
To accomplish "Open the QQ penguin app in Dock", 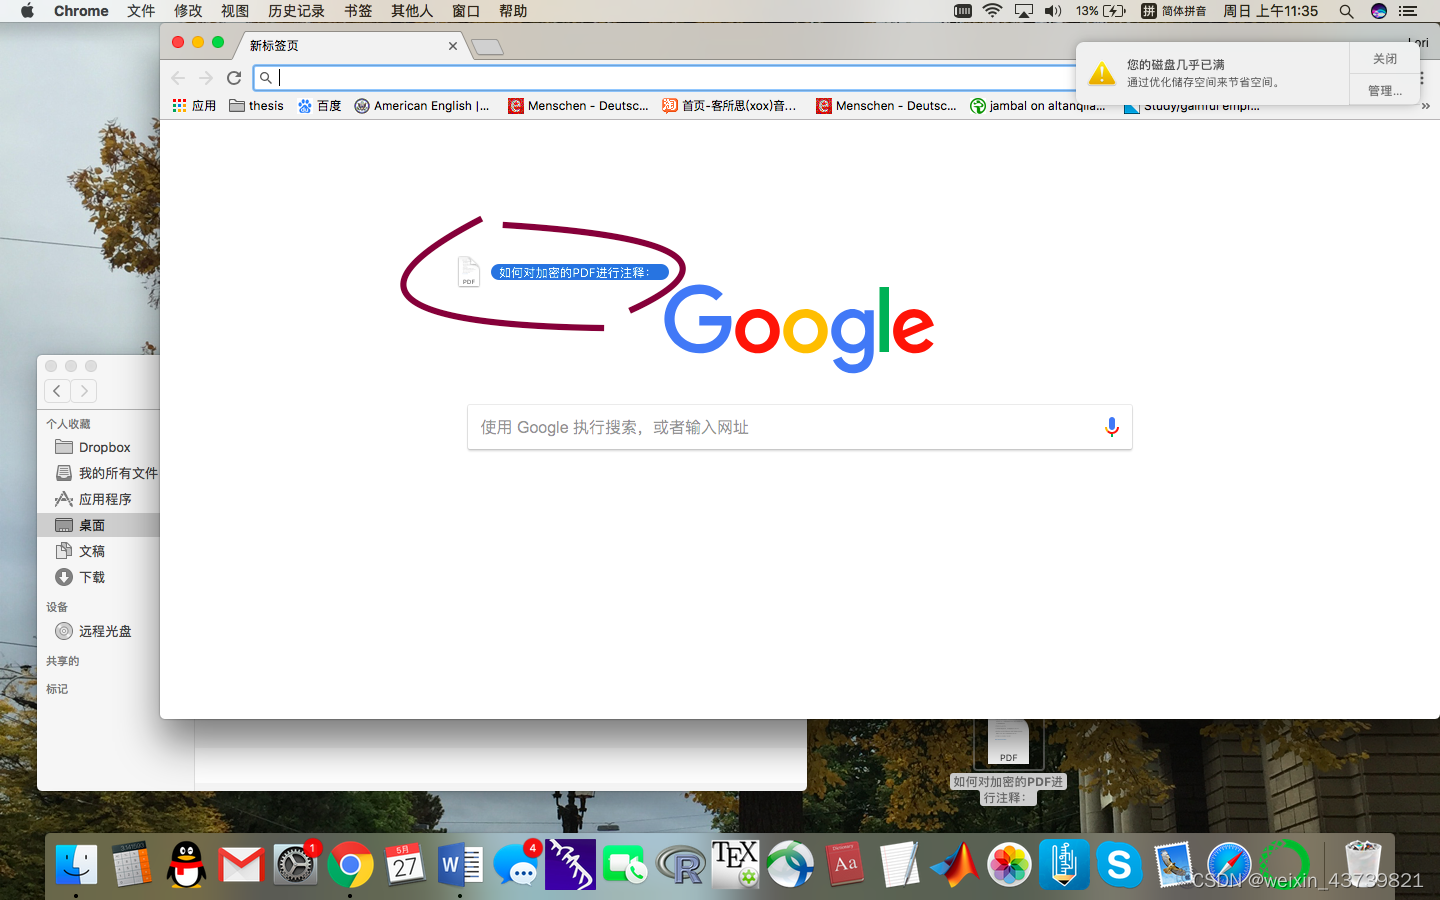I will 186,865.
